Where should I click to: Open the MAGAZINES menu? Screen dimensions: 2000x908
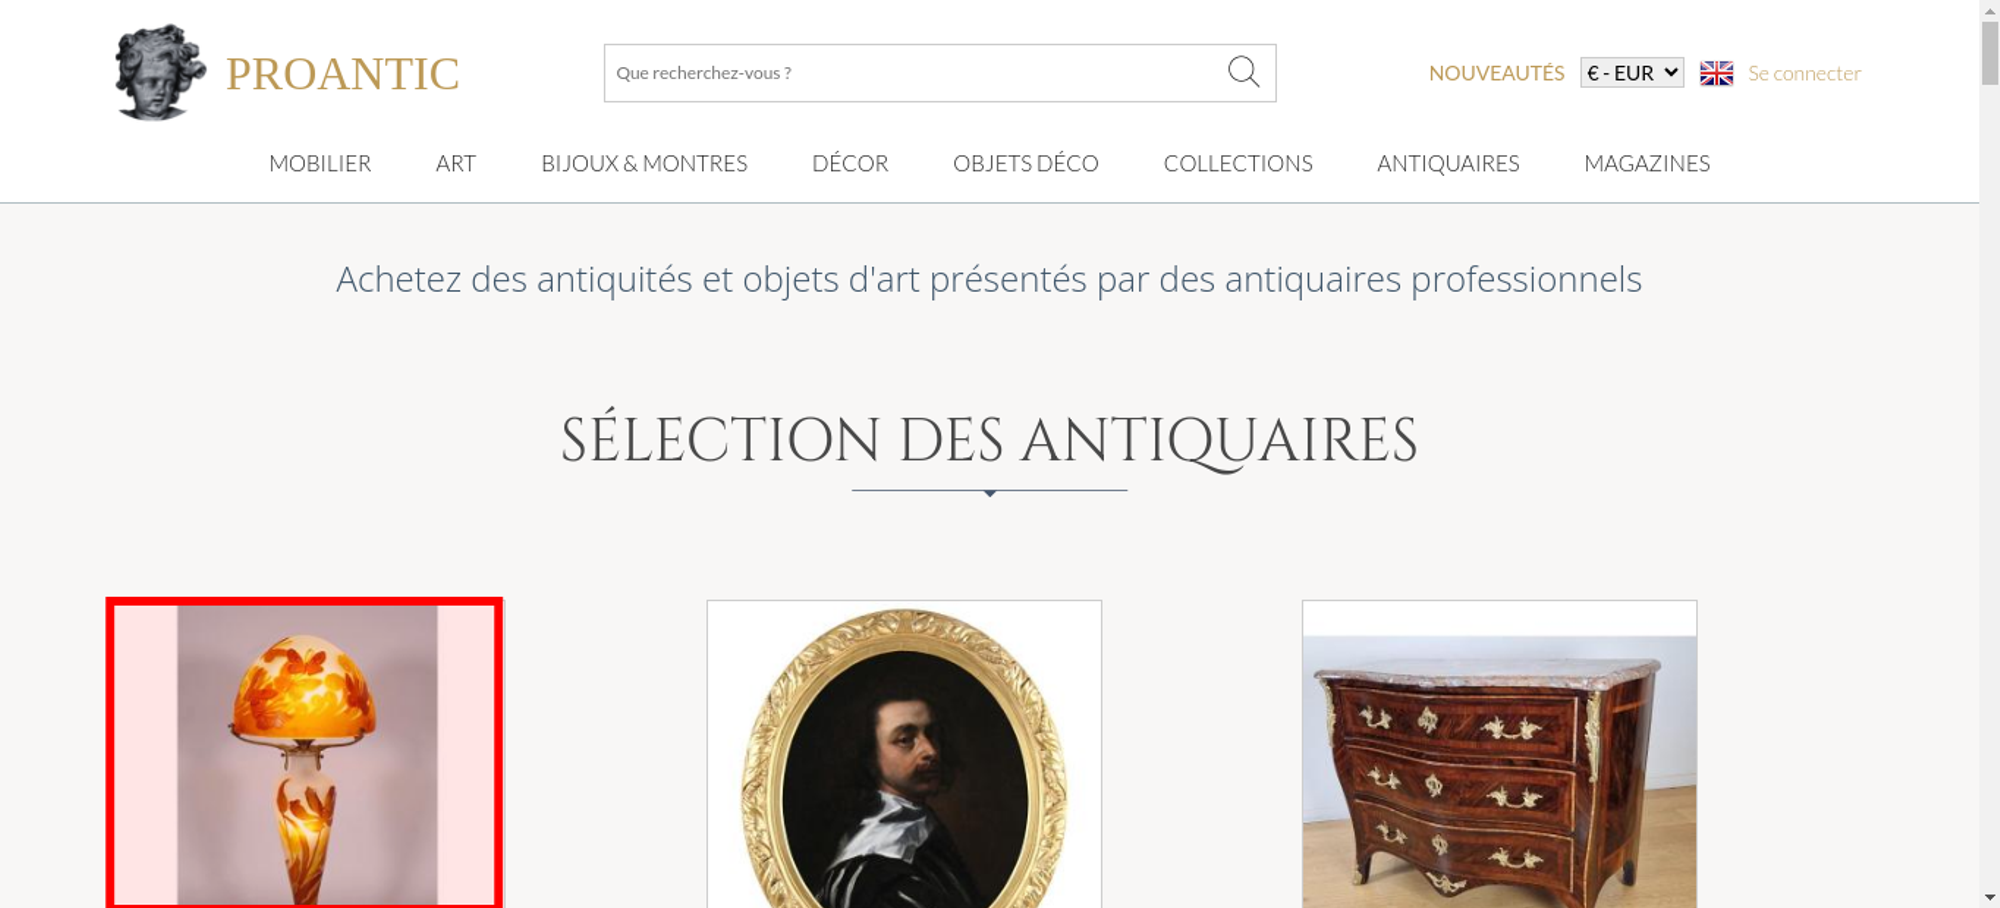(x=1647, y=163)
